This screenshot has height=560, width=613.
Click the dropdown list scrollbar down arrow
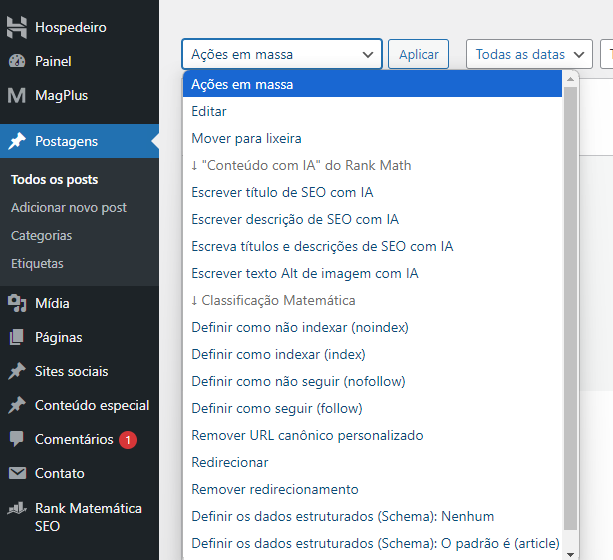(570, 553)
